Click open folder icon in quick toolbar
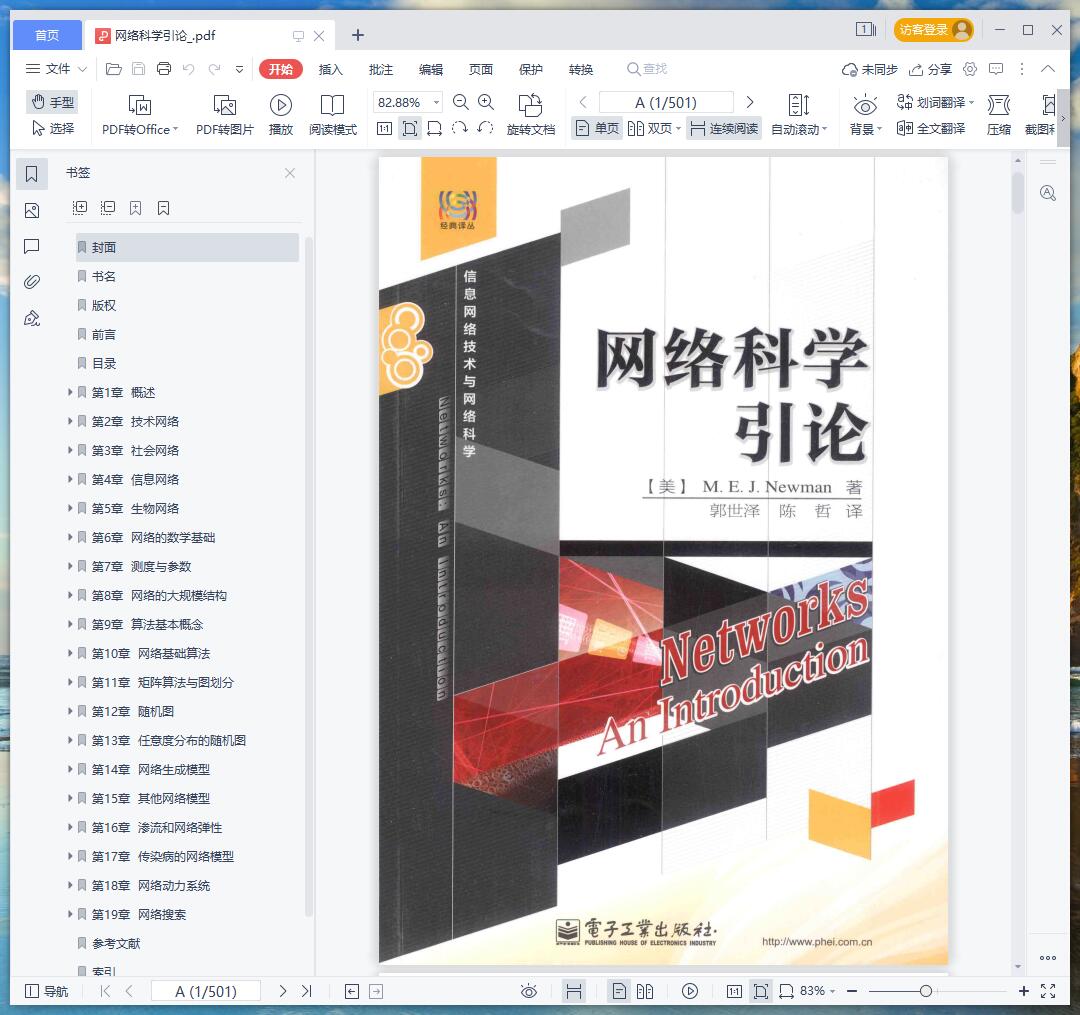This screenshot has height=1015, width=1080. click(114, 69)
